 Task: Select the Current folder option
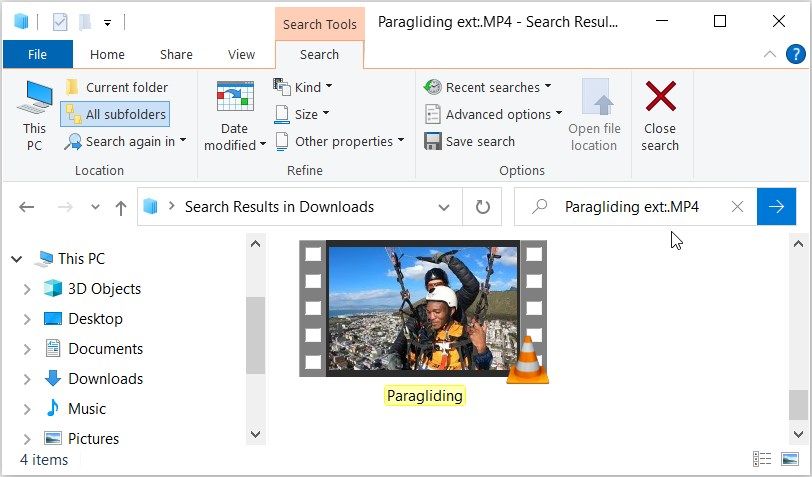click(116, 87)
